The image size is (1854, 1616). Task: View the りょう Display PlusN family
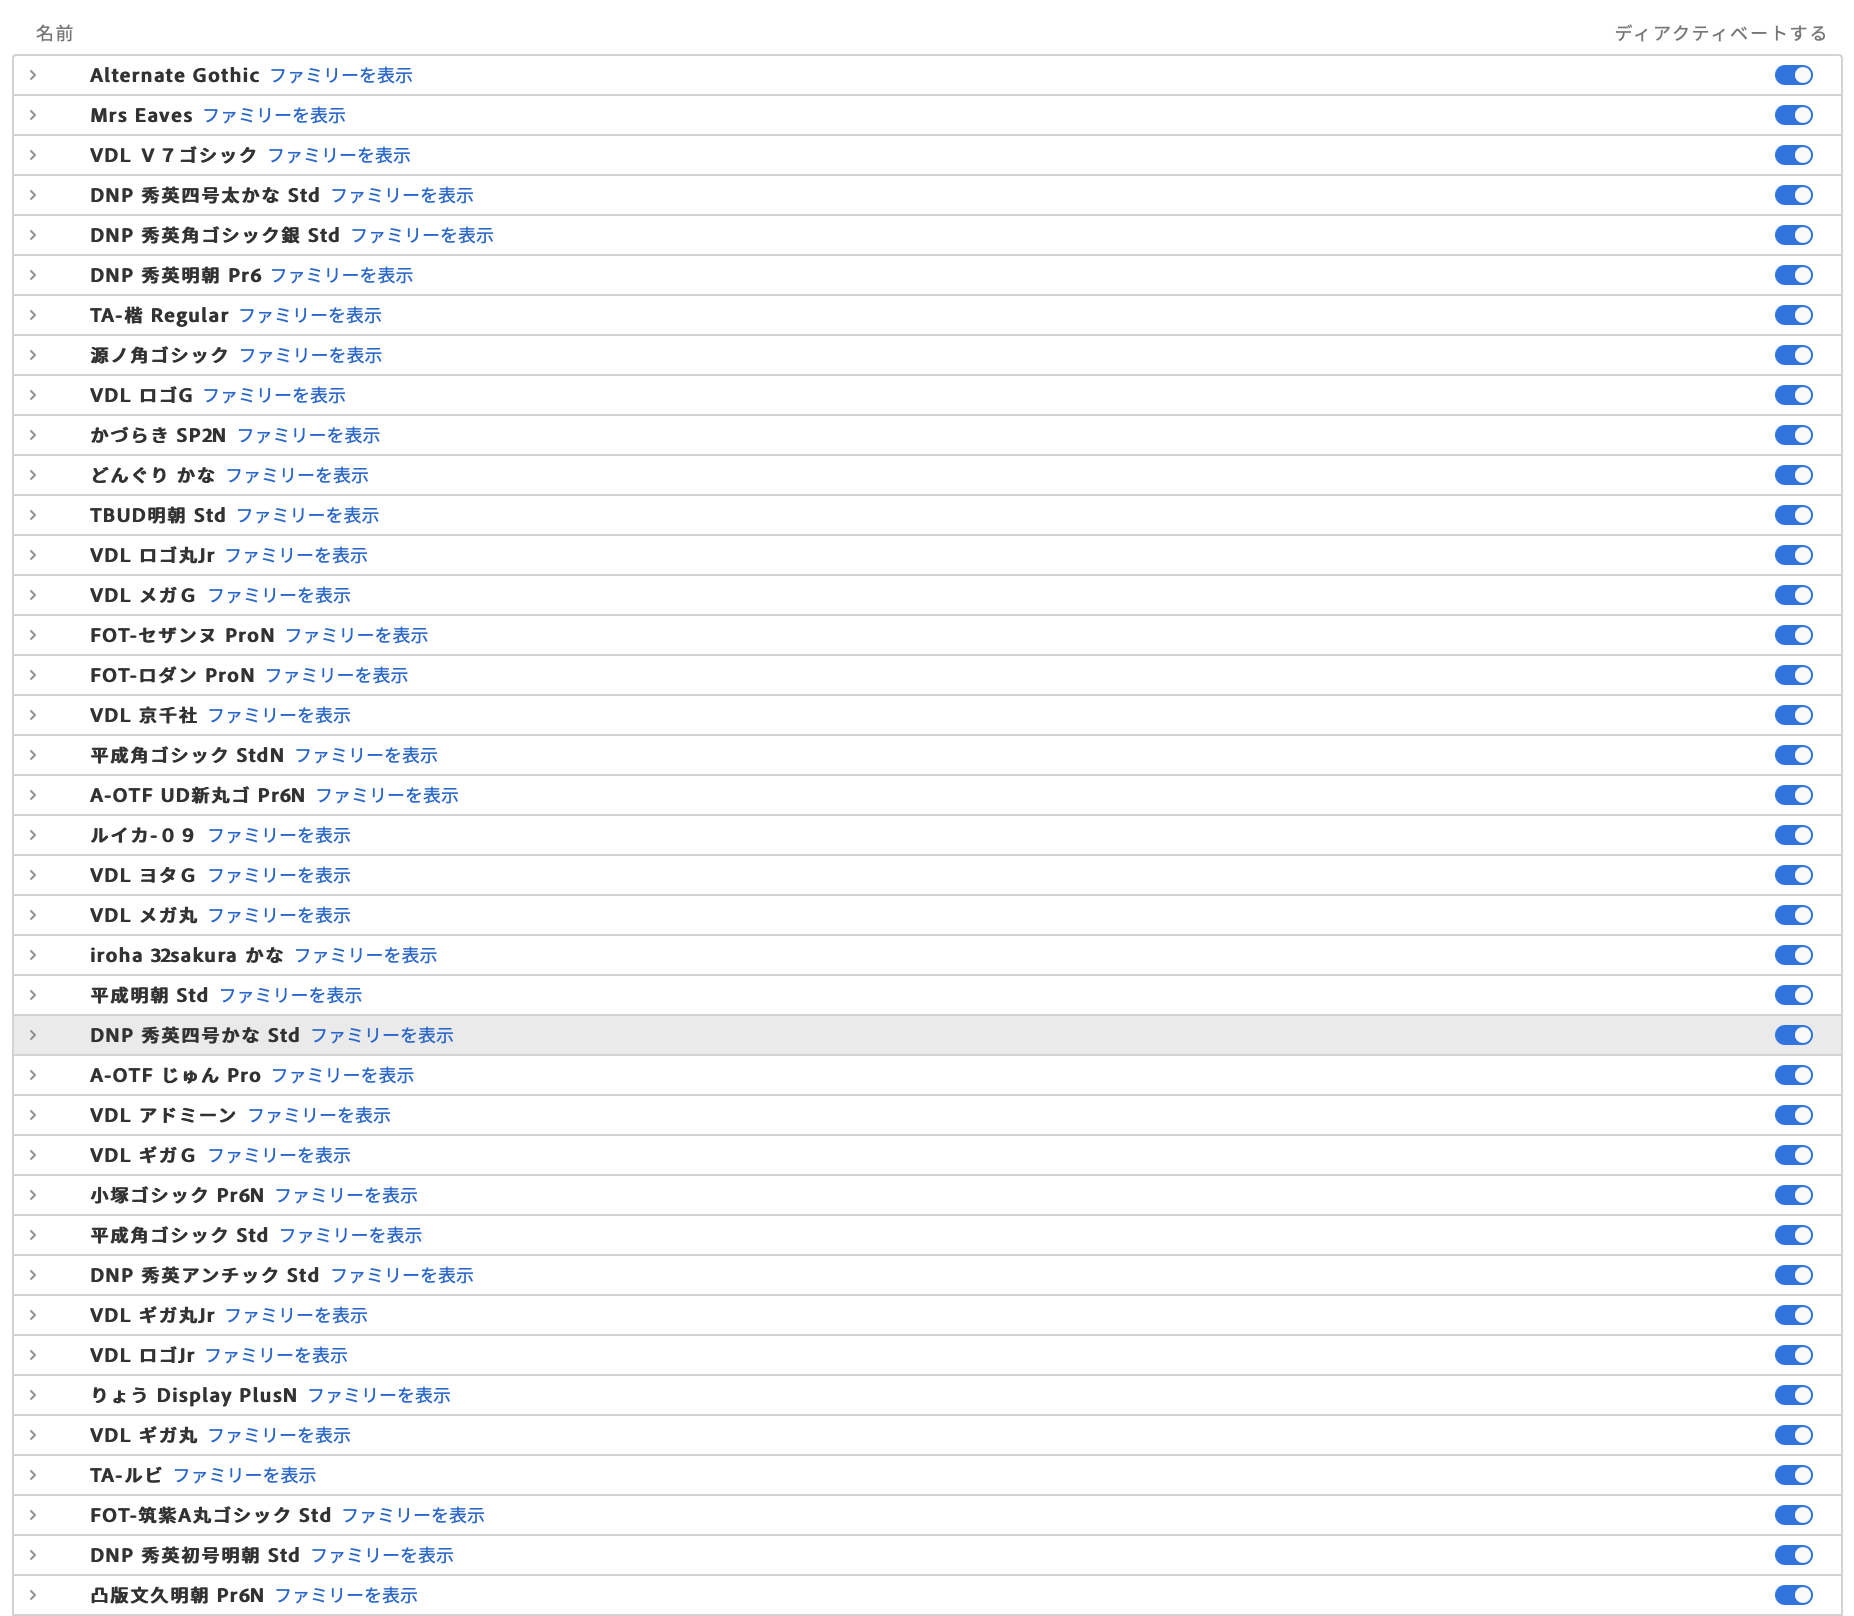click(378, 1395)
